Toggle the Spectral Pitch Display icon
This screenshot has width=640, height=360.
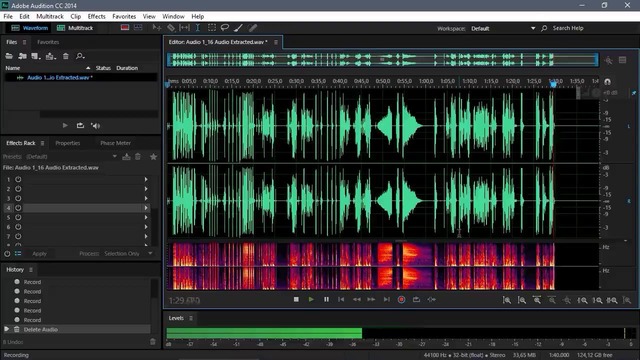click(x=138, y=28)
